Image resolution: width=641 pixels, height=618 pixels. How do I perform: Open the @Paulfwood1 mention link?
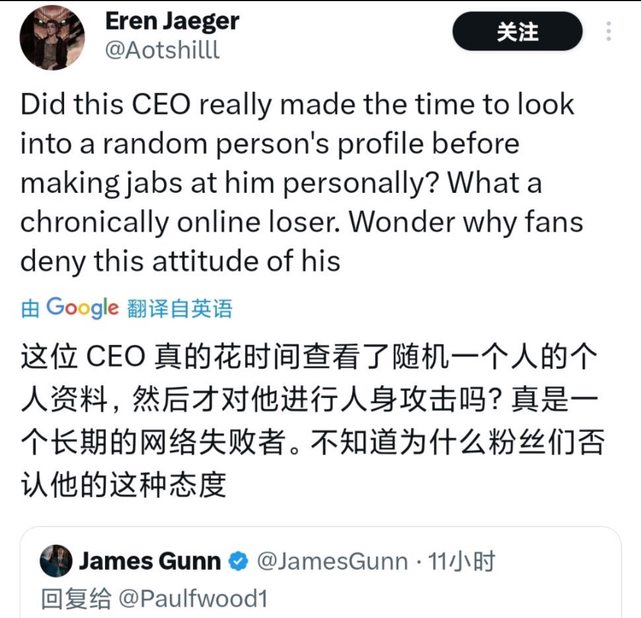tap(193, 599)
